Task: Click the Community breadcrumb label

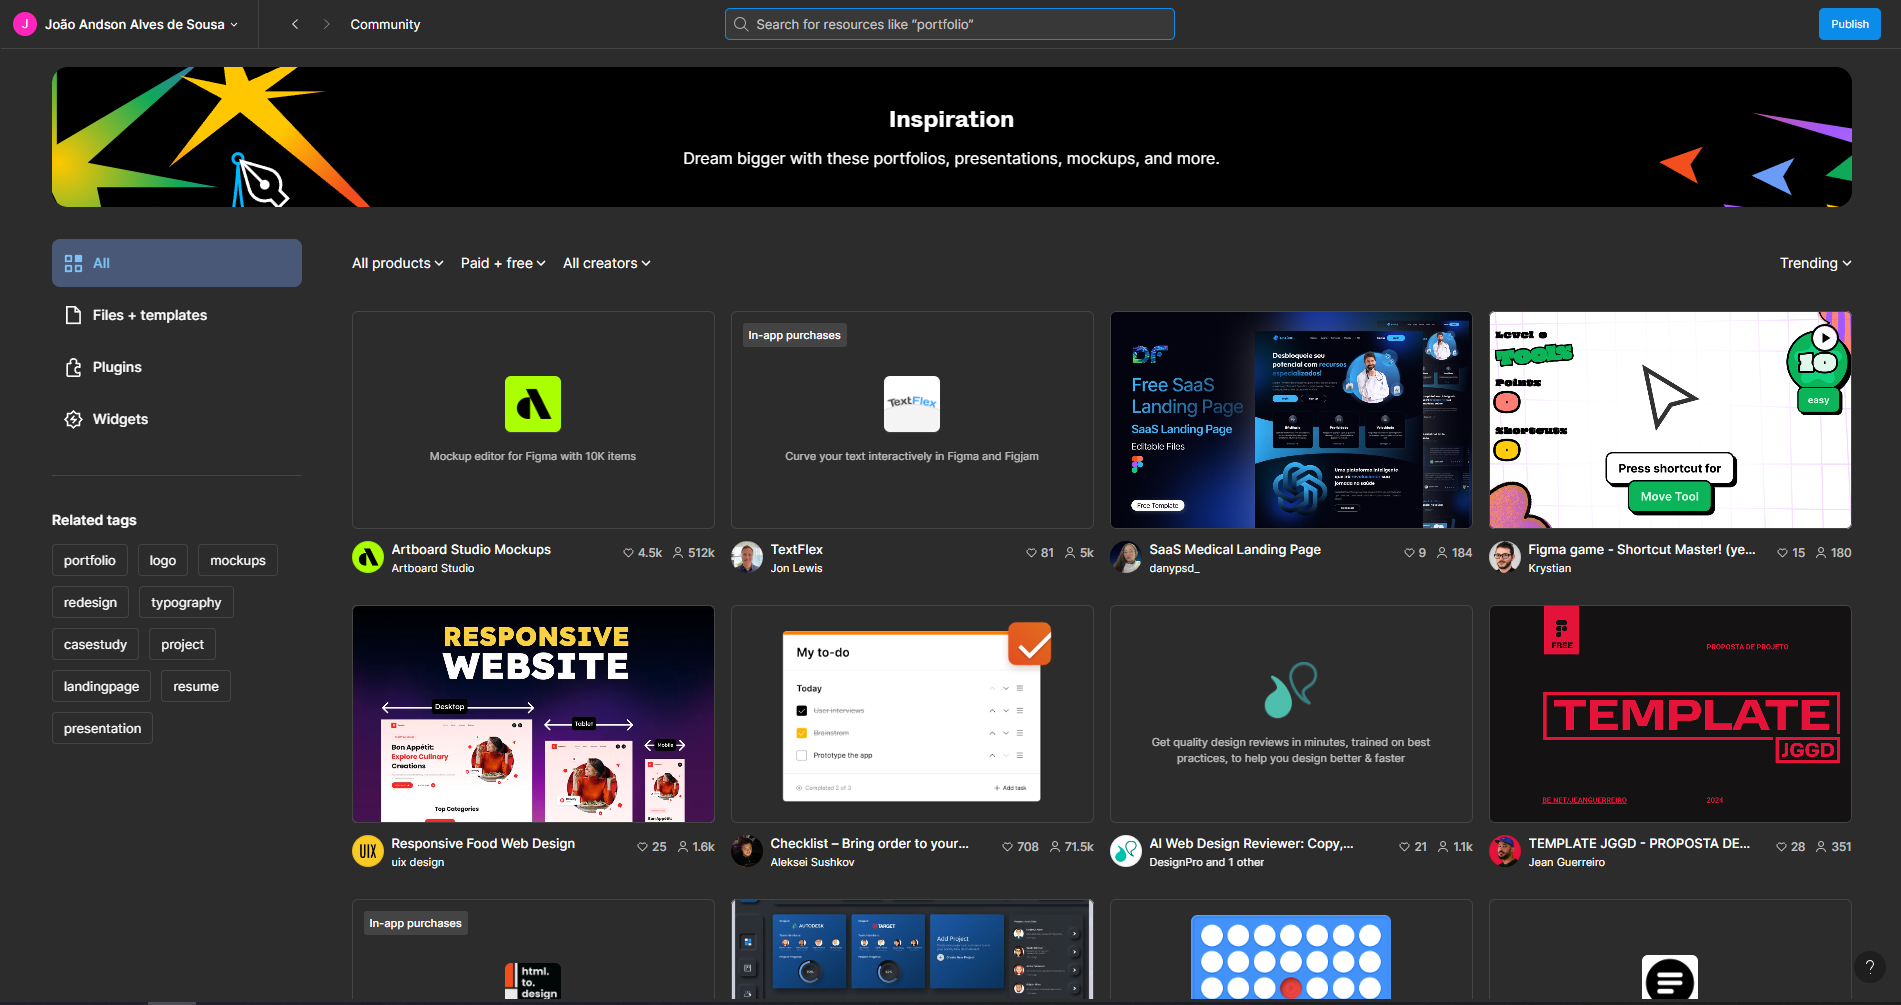Action: (x=385, y=24)
